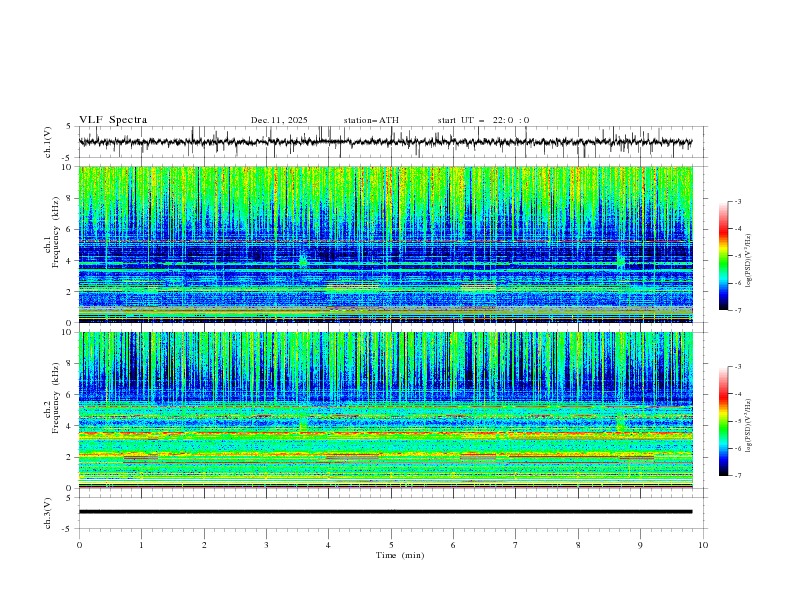Click the ch.2 log(PSD) colorbar label
The width and height of the screenshot is (792, 612).
click(749, 425)
